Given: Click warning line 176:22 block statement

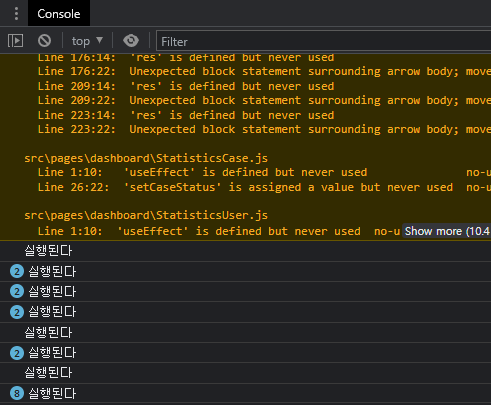Looking at the screenshot, I should (264, 71).
